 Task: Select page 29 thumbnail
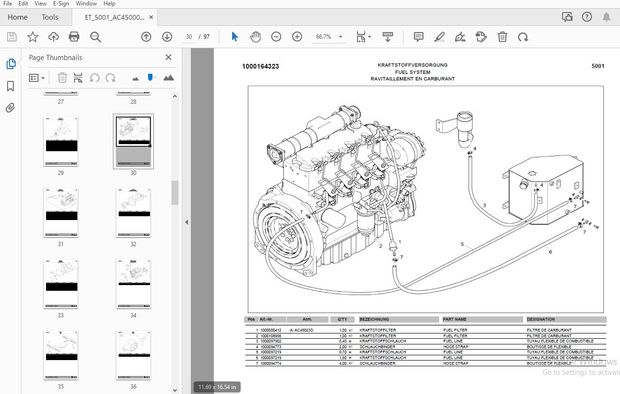(60, 142)
